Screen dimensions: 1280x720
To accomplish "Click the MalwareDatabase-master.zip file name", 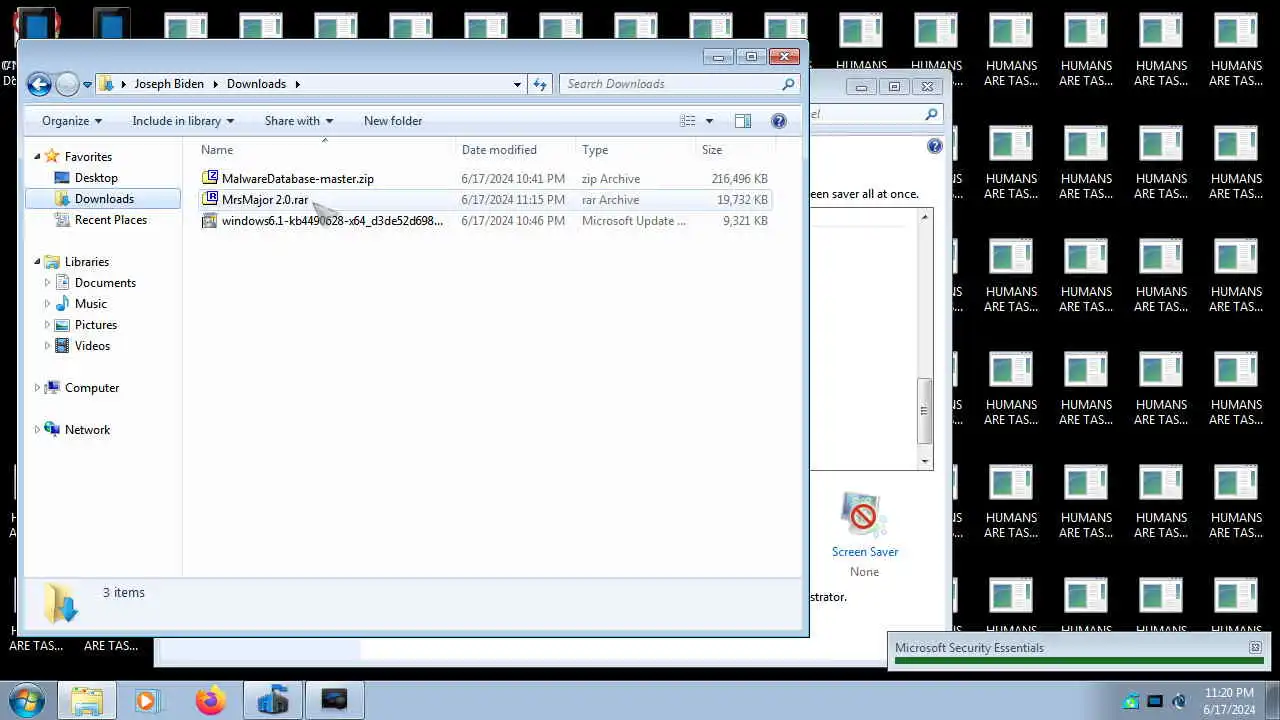I will click(x=298, y=179).
